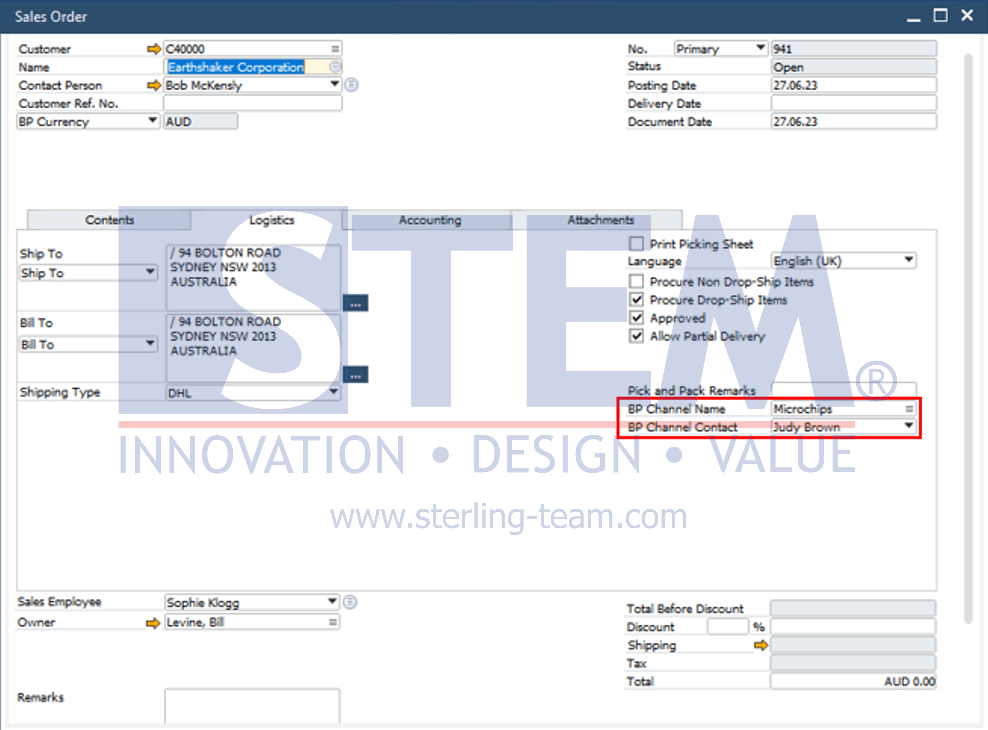Open contact details icon beside Bob McKensly
Screen dimensions: 988x730
point(352,84)
